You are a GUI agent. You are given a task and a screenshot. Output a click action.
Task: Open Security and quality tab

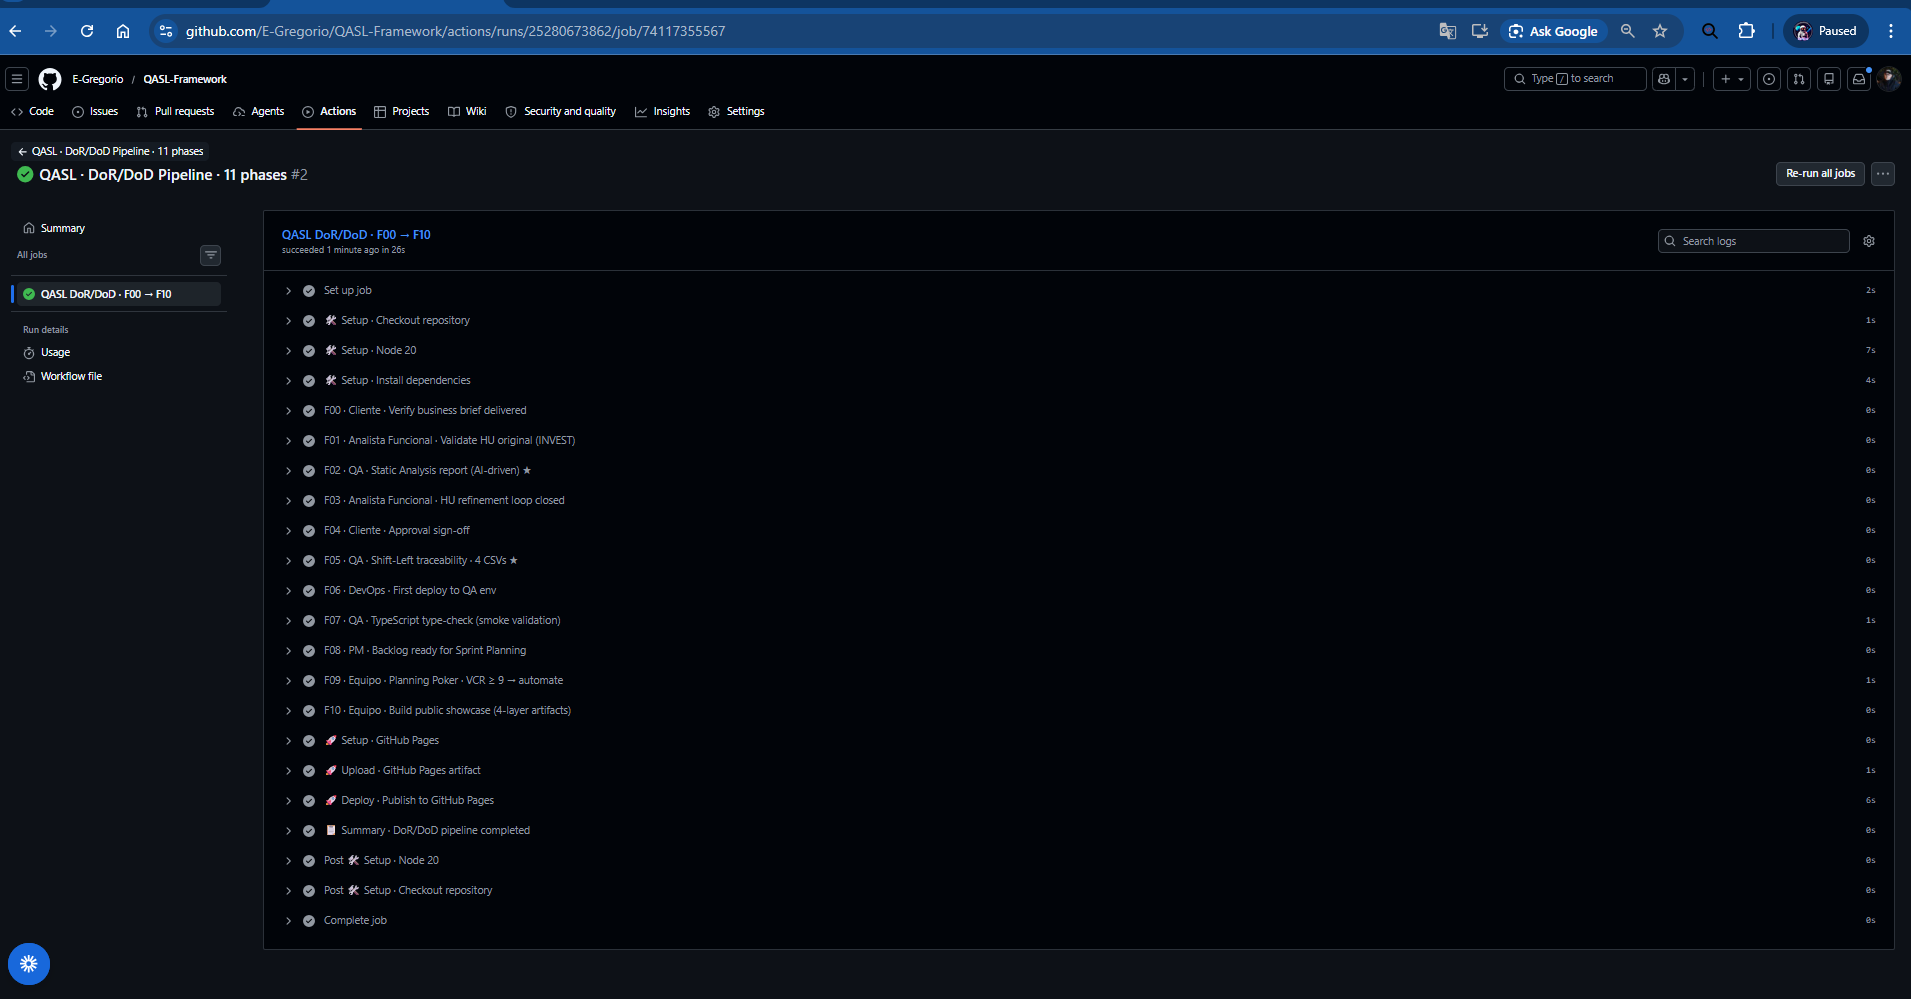click(x=560, y=111)
